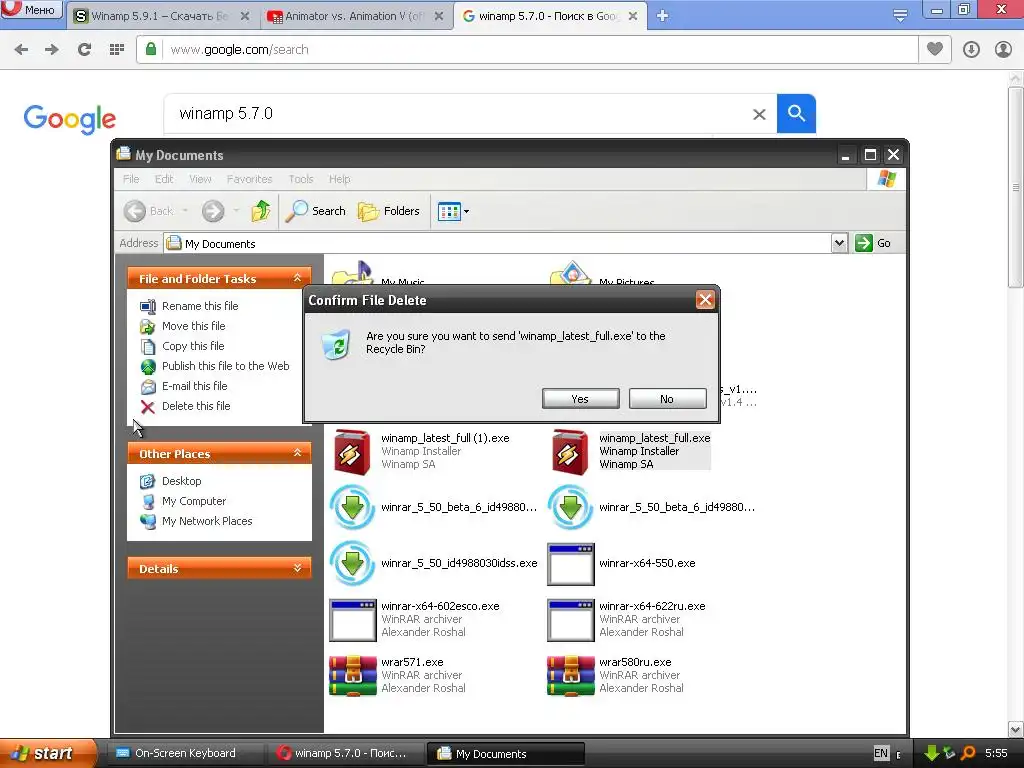Close the Confirm File Delete dialog
Image resolution: width=1024 pixels, height=768 pixels.
pyautogui.click(x=705, y=300)
